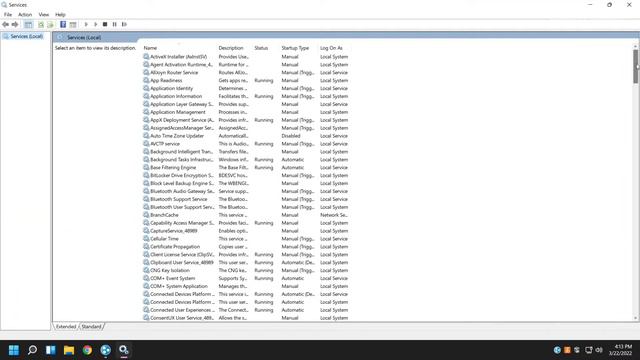Image resolution: width=640 pixels, height=360 pixels.
Task: Click the Pause Service toolbar icon
Action: pos(115,24)
